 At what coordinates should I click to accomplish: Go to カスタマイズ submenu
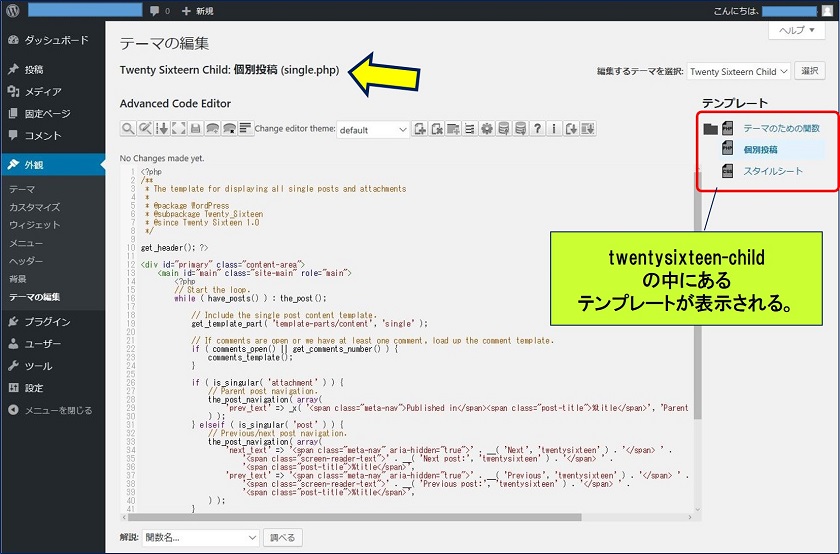tap(34, 207)
